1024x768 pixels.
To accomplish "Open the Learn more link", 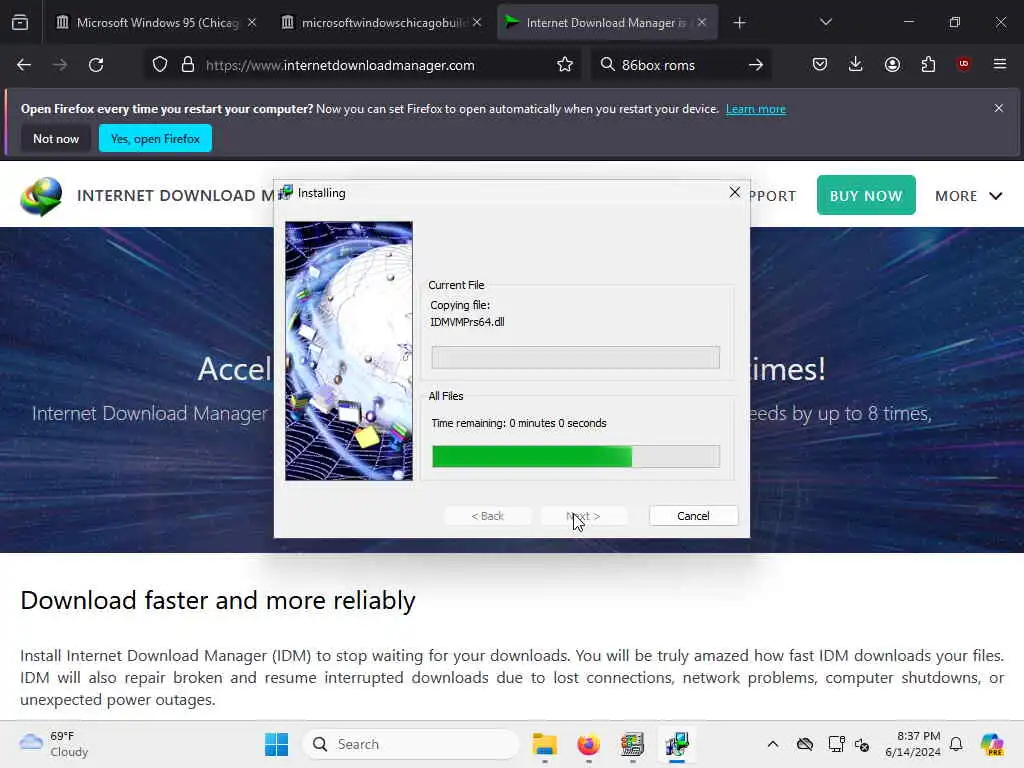I will [x=756, y=109].
